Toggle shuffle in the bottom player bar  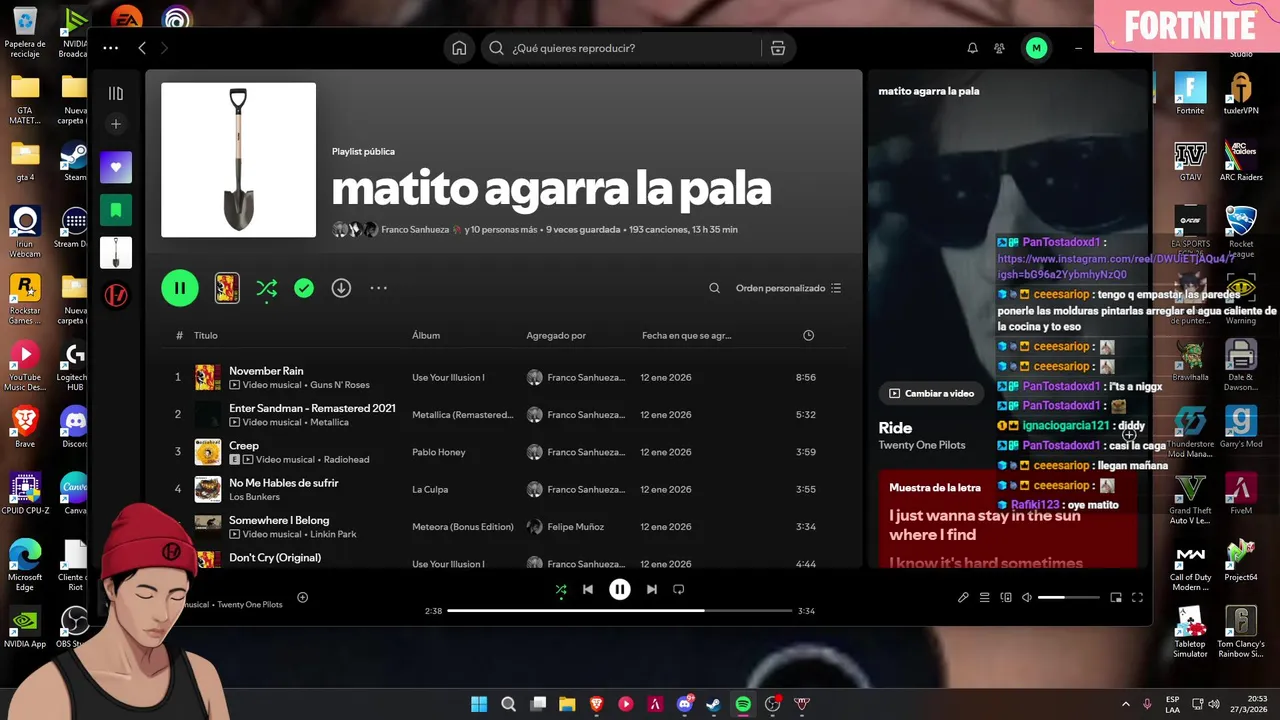coord(560,590)
